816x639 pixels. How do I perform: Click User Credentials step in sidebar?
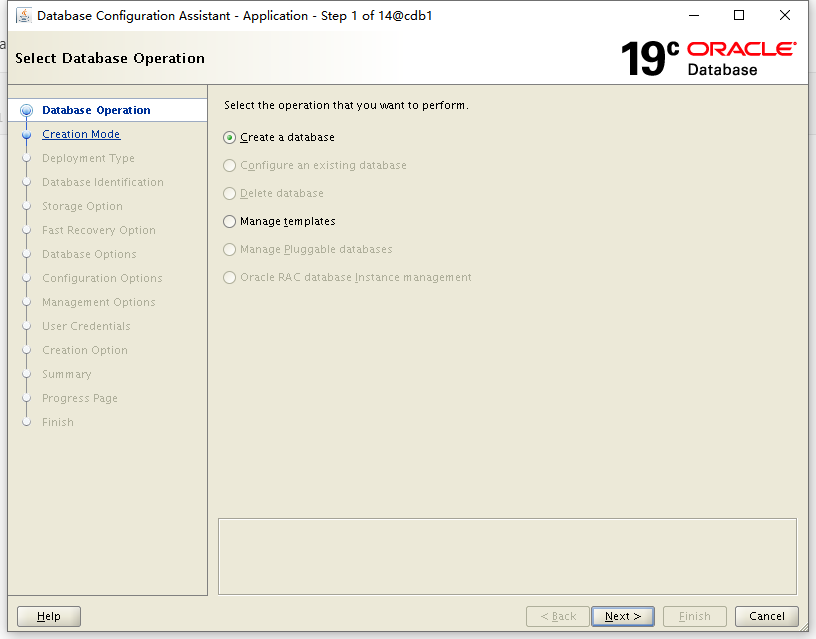point(86,326)
